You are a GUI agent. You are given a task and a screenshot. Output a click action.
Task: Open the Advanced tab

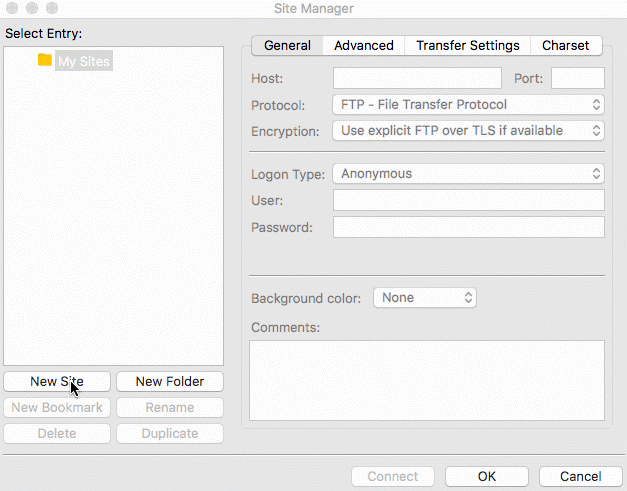click(364, 46)
